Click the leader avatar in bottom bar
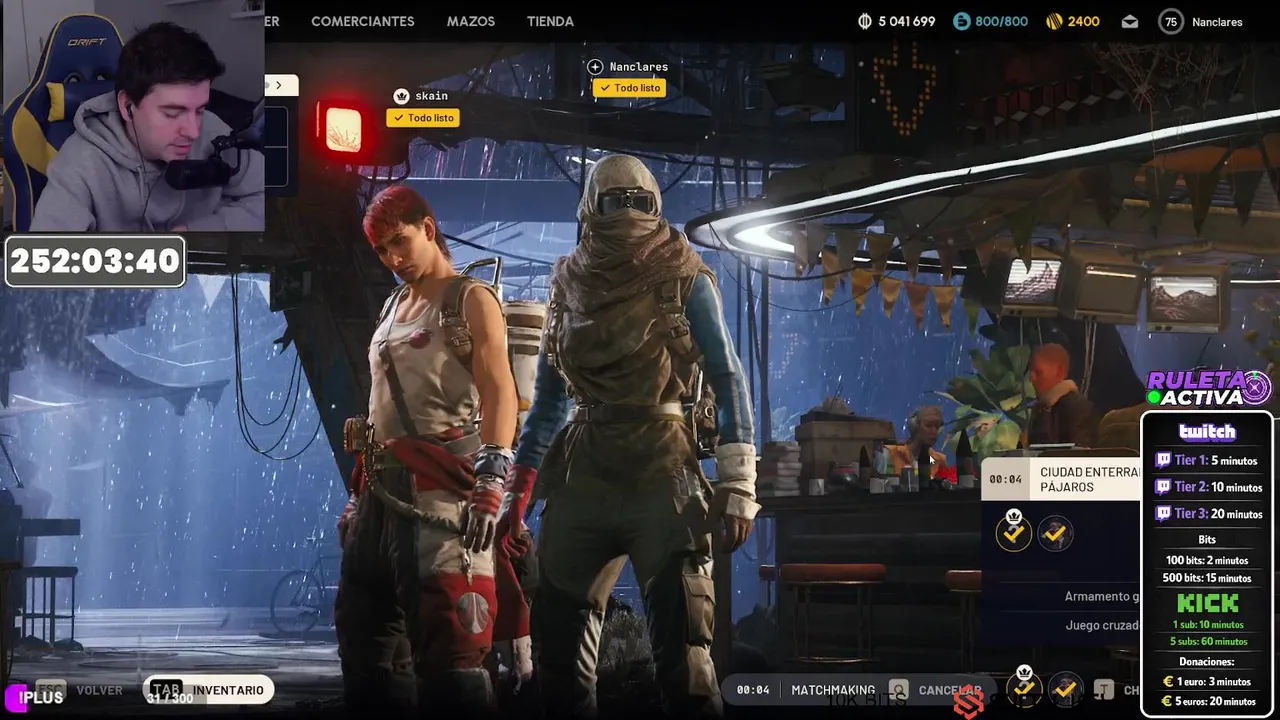 coord(1024,689)
